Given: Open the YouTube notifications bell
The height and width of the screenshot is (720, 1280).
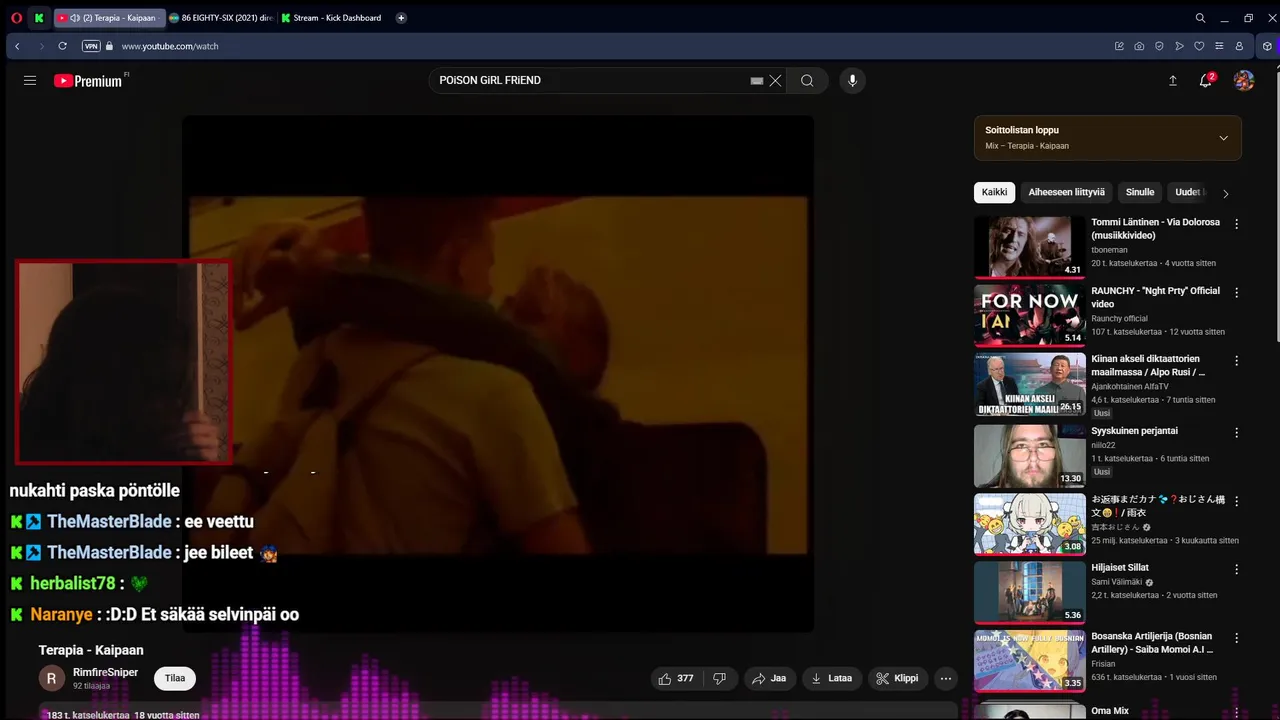Looking at the screenshot, I should (x=1206, y=81).
